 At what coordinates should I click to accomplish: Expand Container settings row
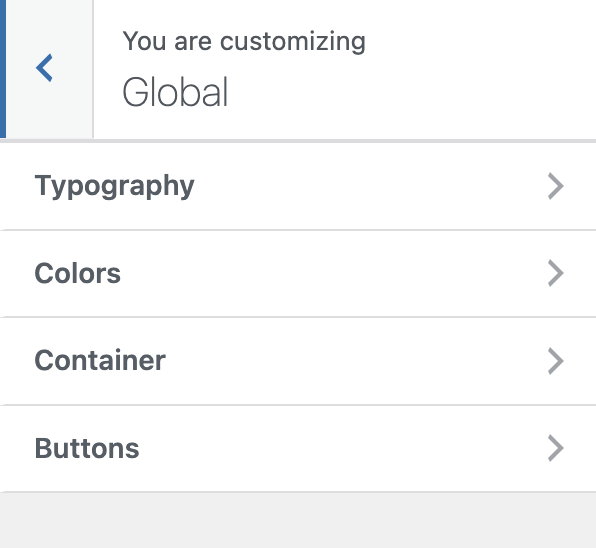click(x=298, y=361)
